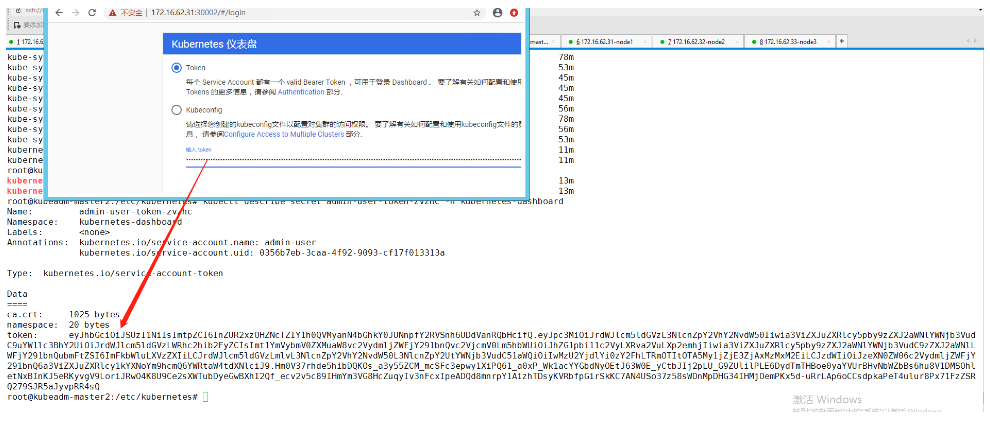Open the Authentication link
The width and height of the screenshot is (990, 425).
coord(301,92)
